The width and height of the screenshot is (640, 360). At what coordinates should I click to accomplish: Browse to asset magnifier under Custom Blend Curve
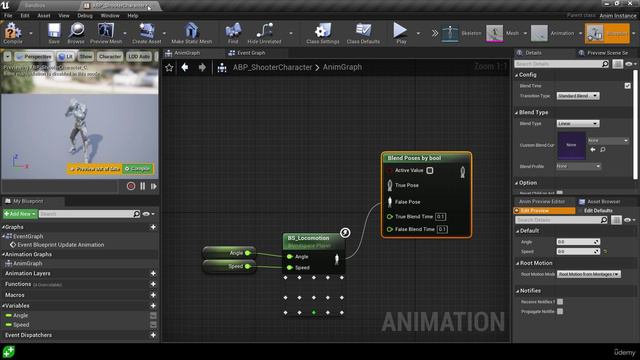tap(603, 150)
